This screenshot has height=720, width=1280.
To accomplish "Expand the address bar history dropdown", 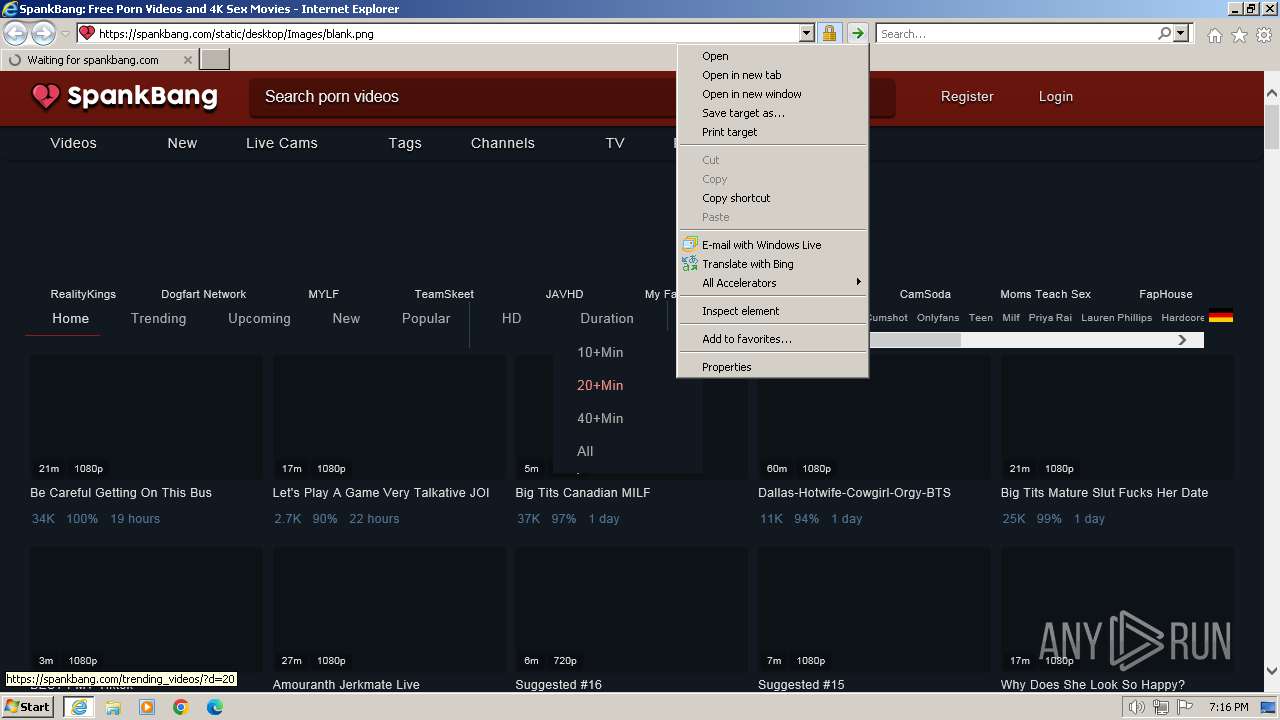I will pyautogui.click(x=807, y=33).
